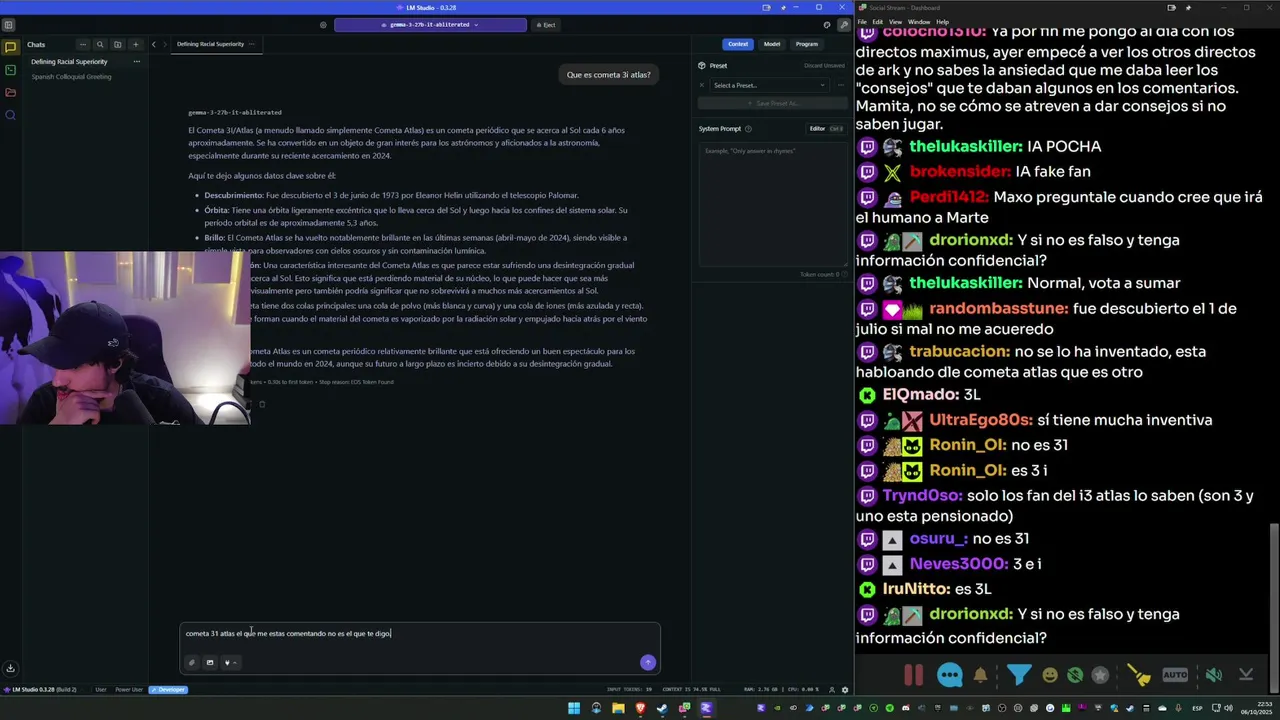Switch to the Model tab
This screenshot has height=720, width=1280.
point(772,44)
